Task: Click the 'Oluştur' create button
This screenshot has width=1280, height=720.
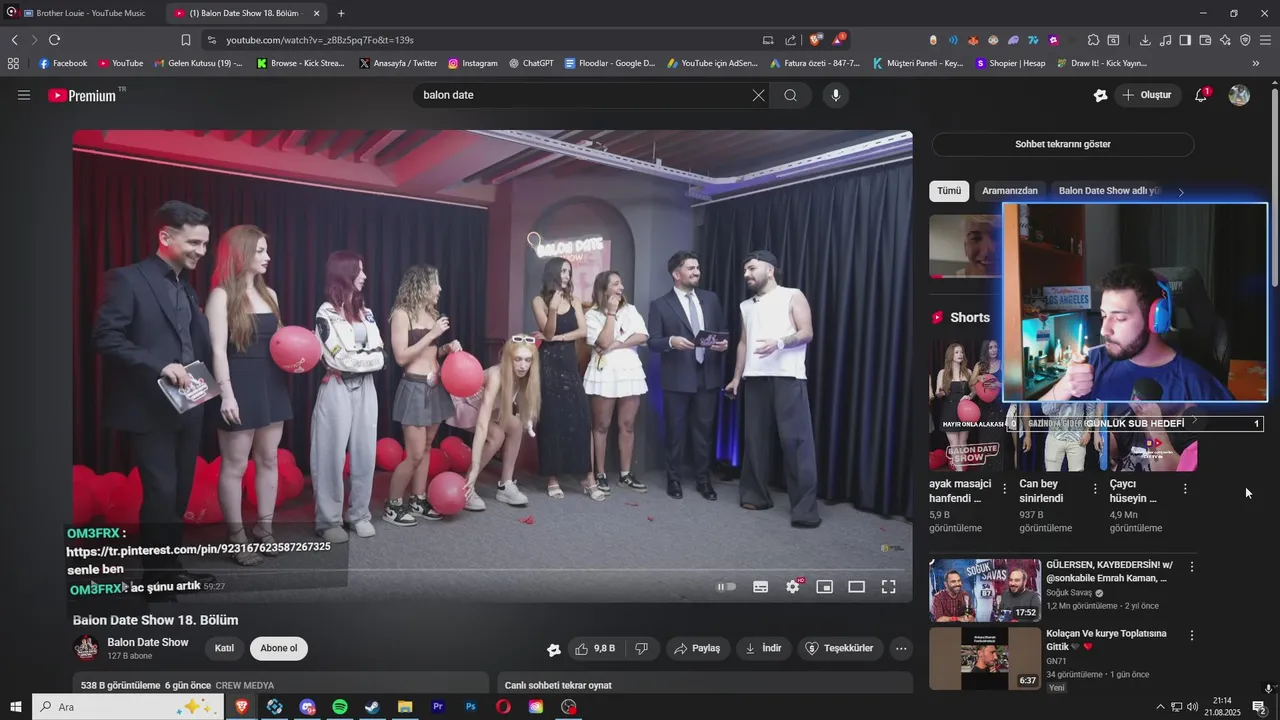Action: (x=1146, y=95)
